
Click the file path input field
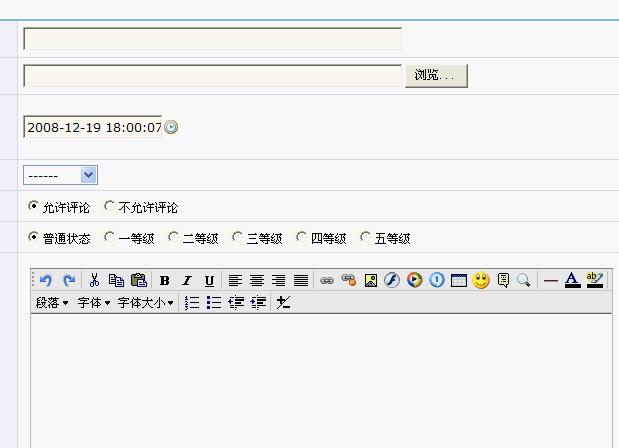212,75
